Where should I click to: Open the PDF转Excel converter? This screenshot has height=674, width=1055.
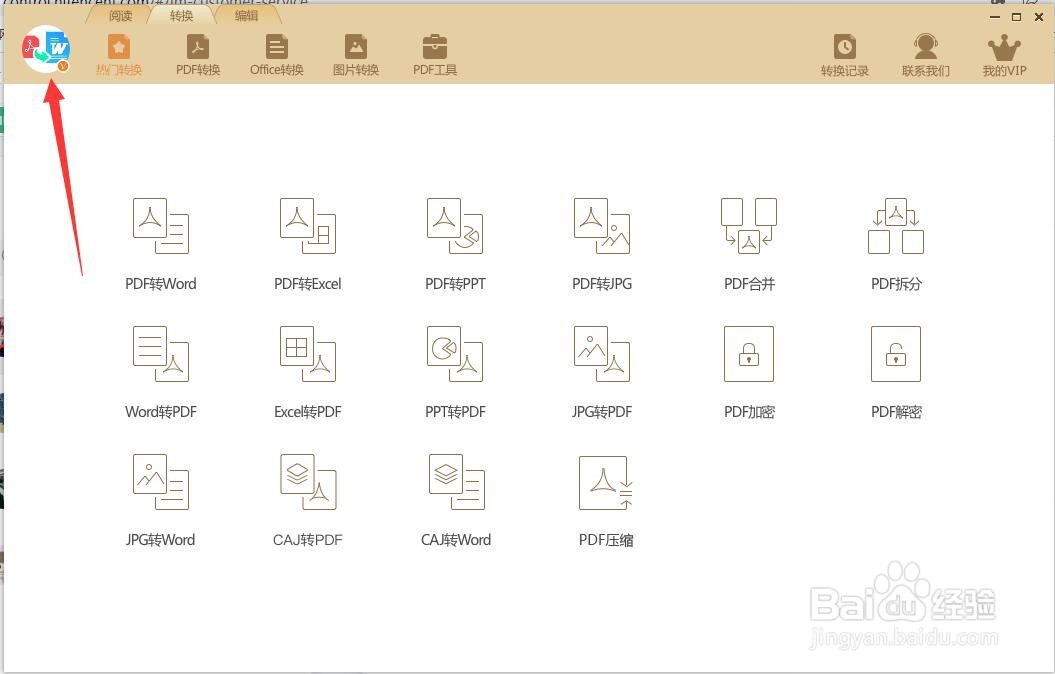(x=307, y=244)
